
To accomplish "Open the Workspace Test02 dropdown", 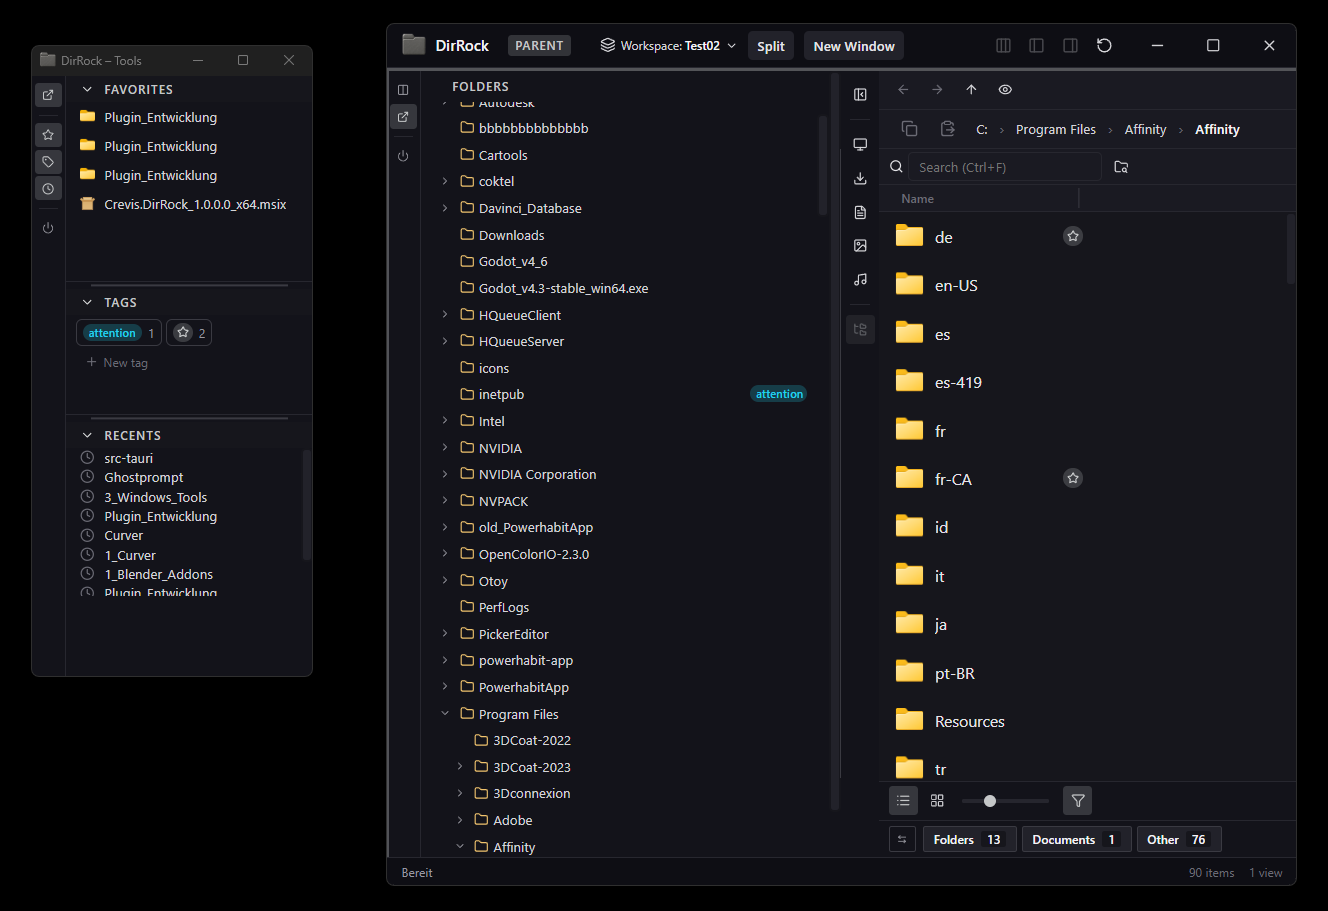I will (x=668, y=46).
